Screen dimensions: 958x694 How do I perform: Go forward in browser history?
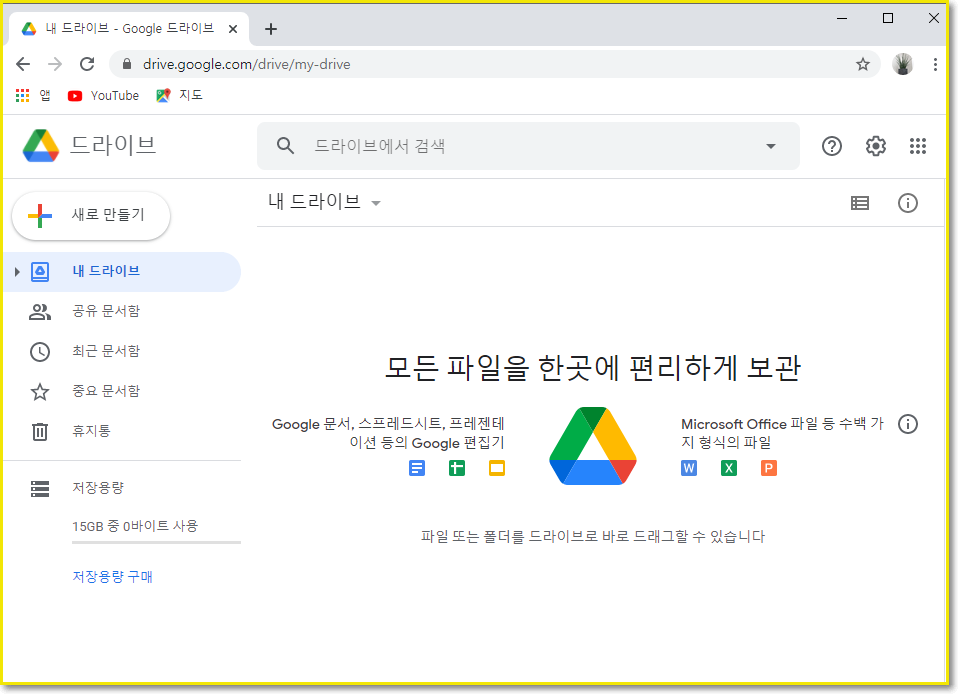click(55, 64)
